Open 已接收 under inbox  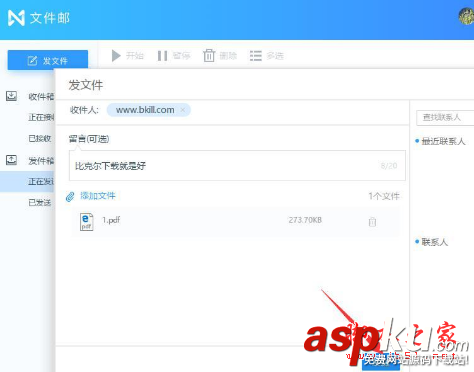(x=40, y=138)
